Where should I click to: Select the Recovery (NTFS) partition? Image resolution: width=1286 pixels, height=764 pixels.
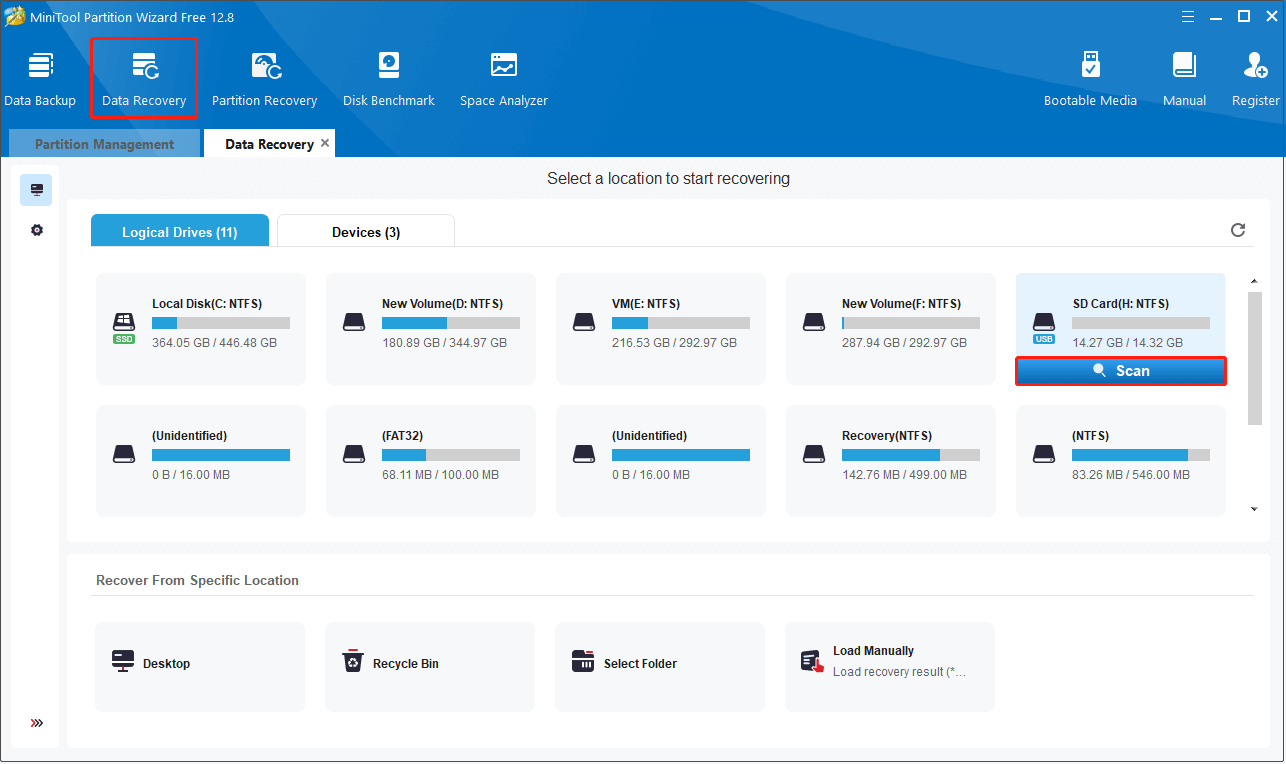[891, 461]
